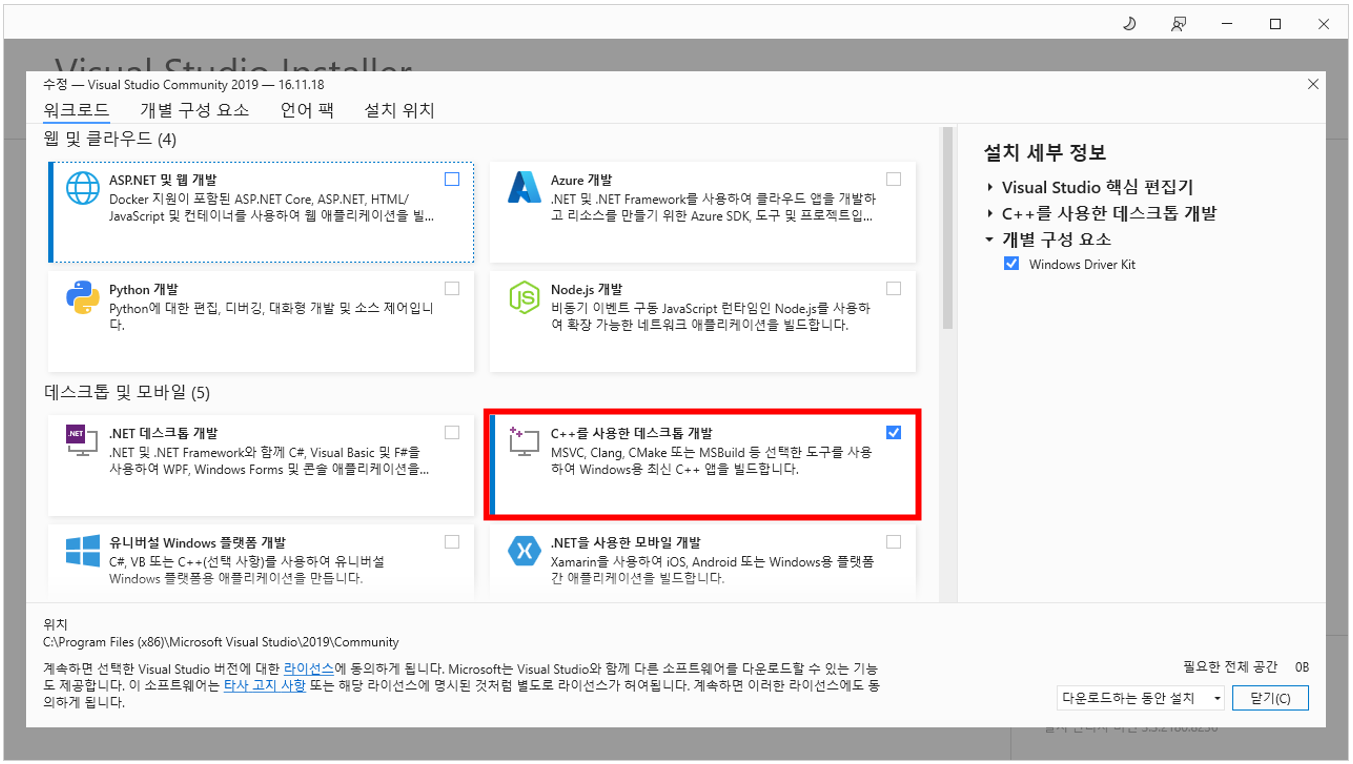Click the 설치 세부 정보 heading
Screen dimensions: 1353x764
point(1045,153)
